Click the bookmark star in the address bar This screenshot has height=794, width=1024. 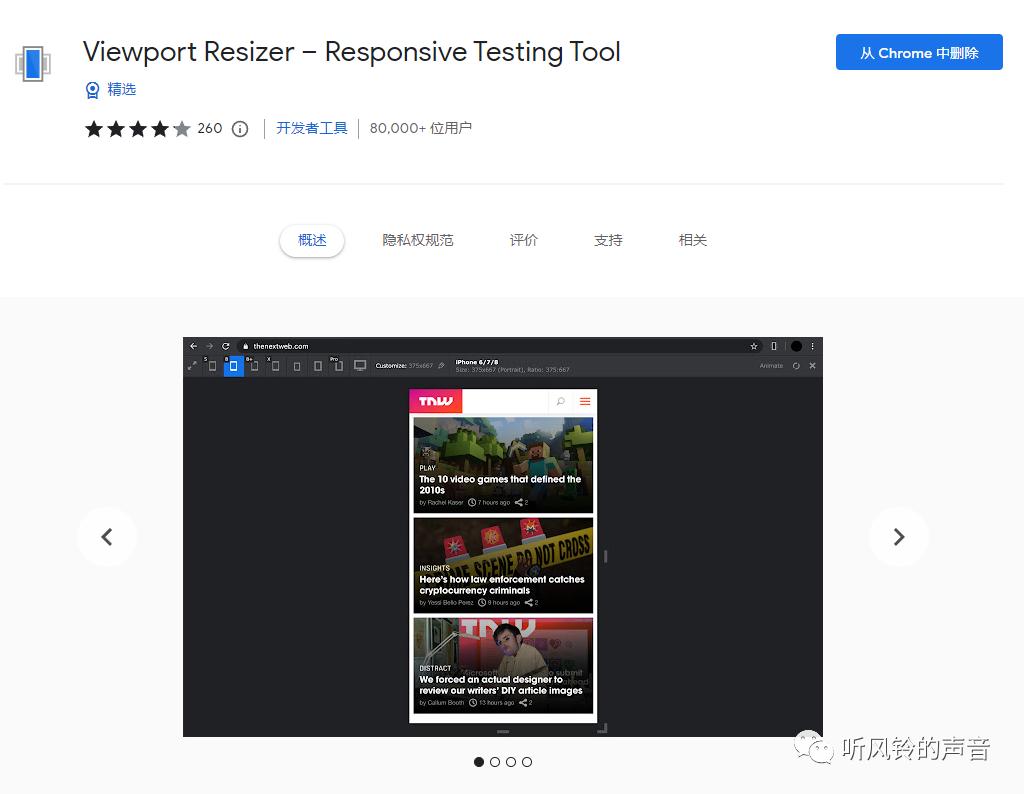click(x=753, y=346)
